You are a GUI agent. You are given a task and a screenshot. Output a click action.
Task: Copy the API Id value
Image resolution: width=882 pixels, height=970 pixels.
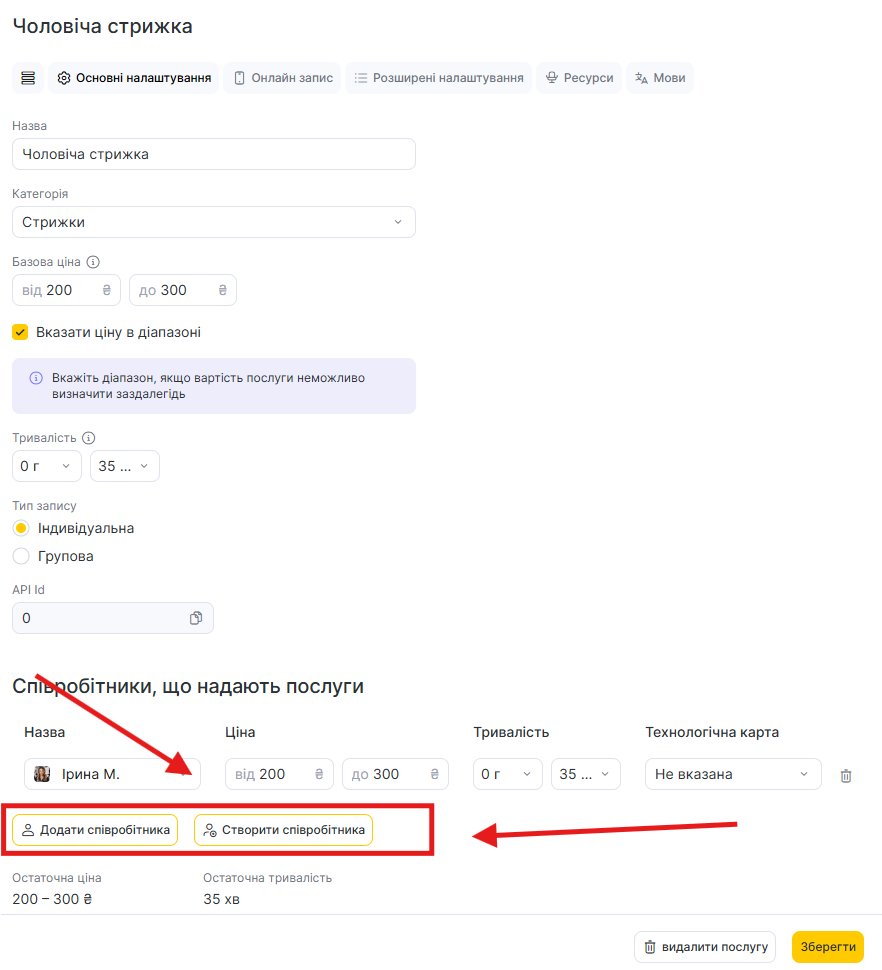[196, 618]
